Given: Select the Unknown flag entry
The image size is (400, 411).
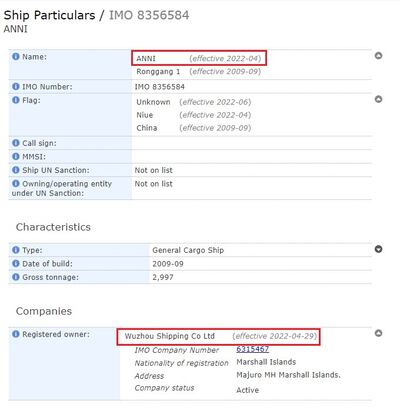Looking at the screenshot, I should coord(153,102).
